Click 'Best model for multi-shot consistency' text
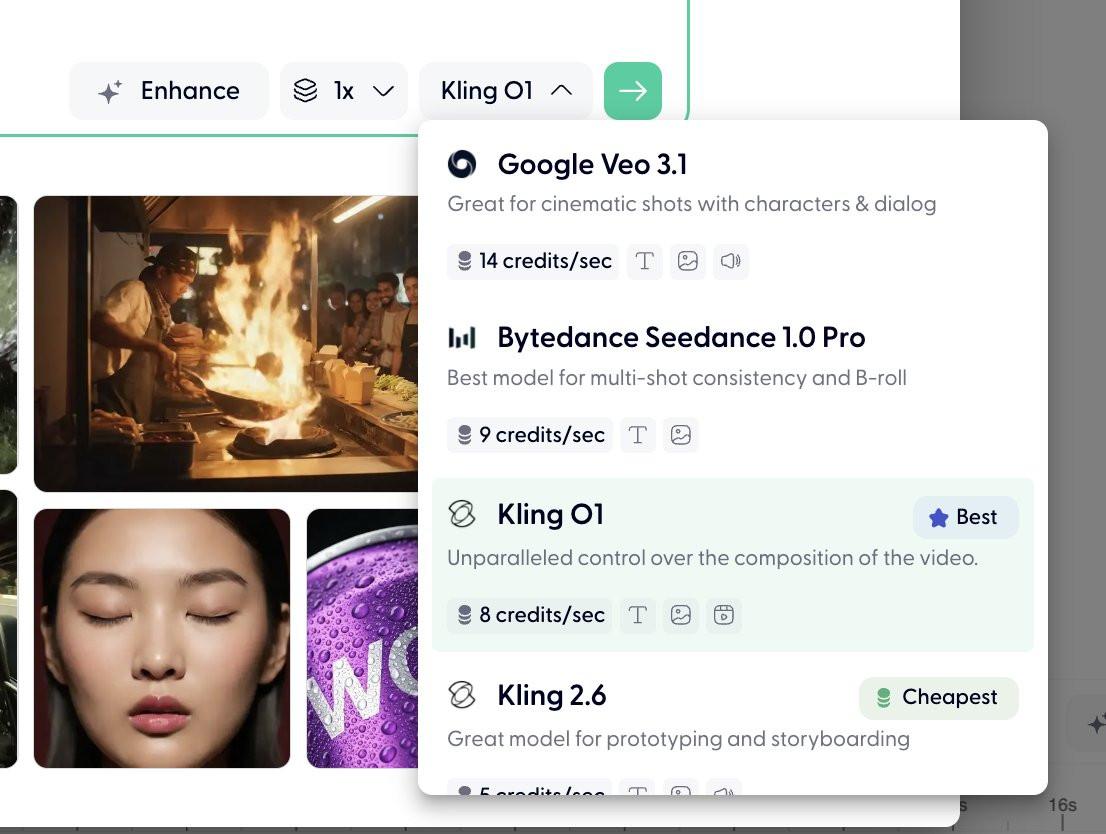Screen dimensions: 1106x834 coord(676,377)
